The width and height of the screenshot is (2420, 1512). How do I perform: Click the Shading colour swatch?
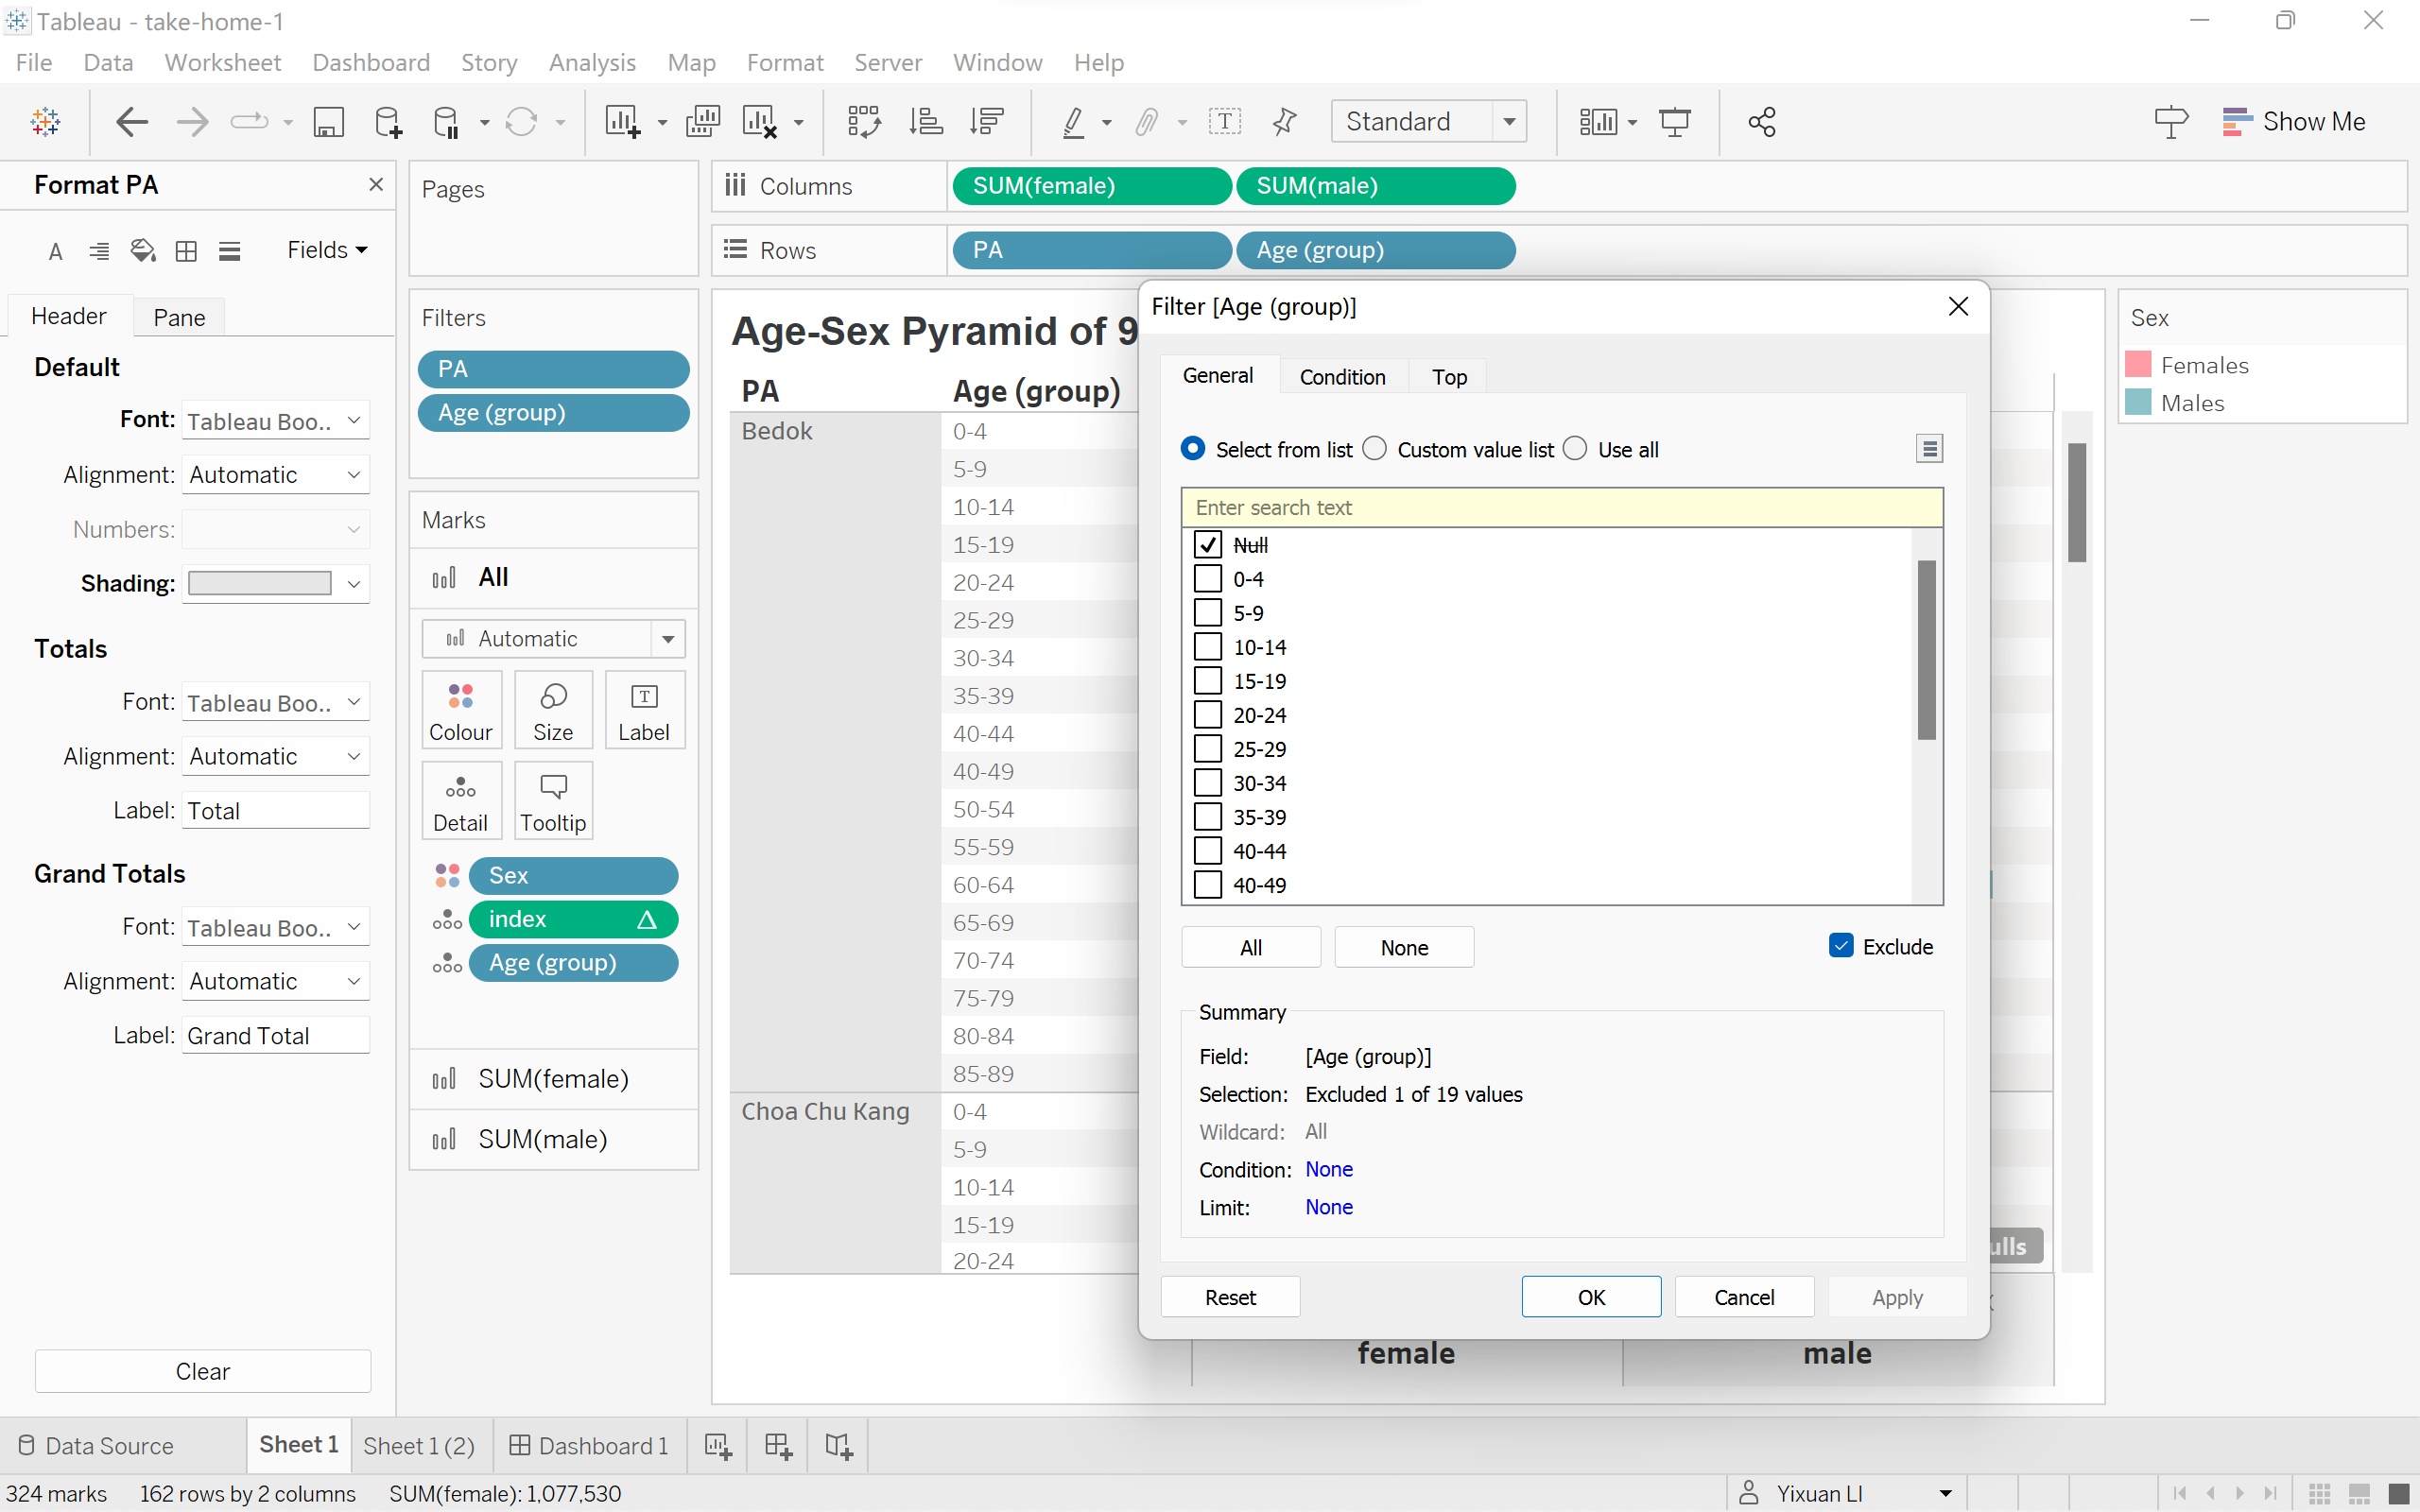[260, 584]
